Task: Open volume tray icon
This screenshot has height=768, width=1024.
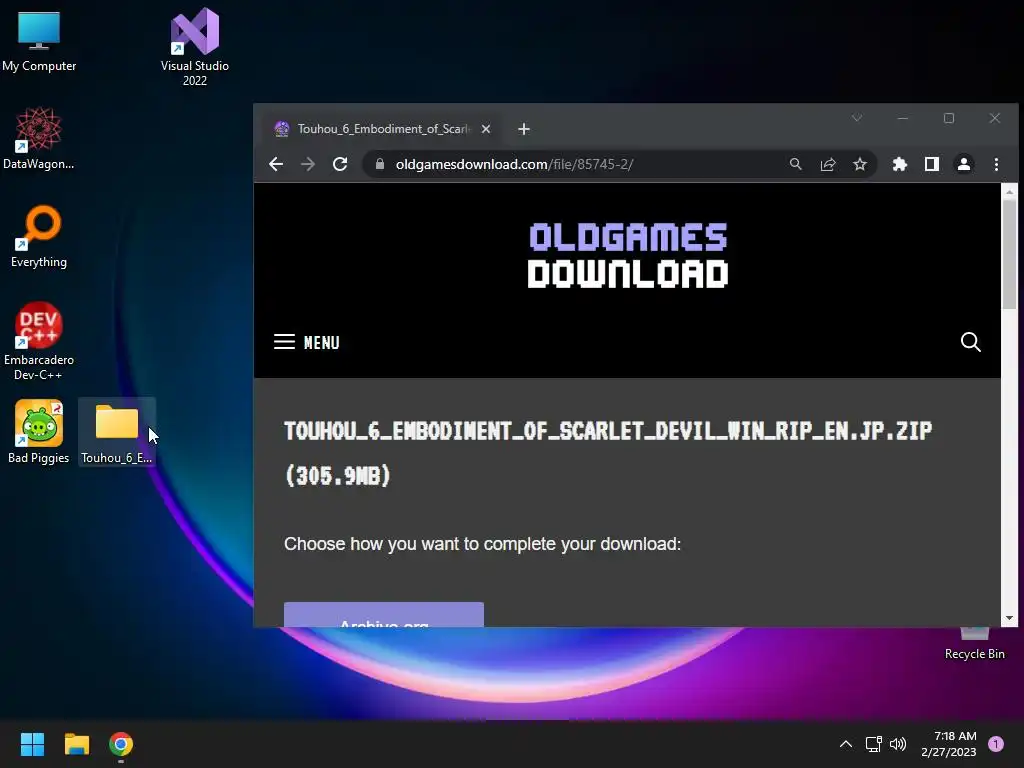Action: 898,744
